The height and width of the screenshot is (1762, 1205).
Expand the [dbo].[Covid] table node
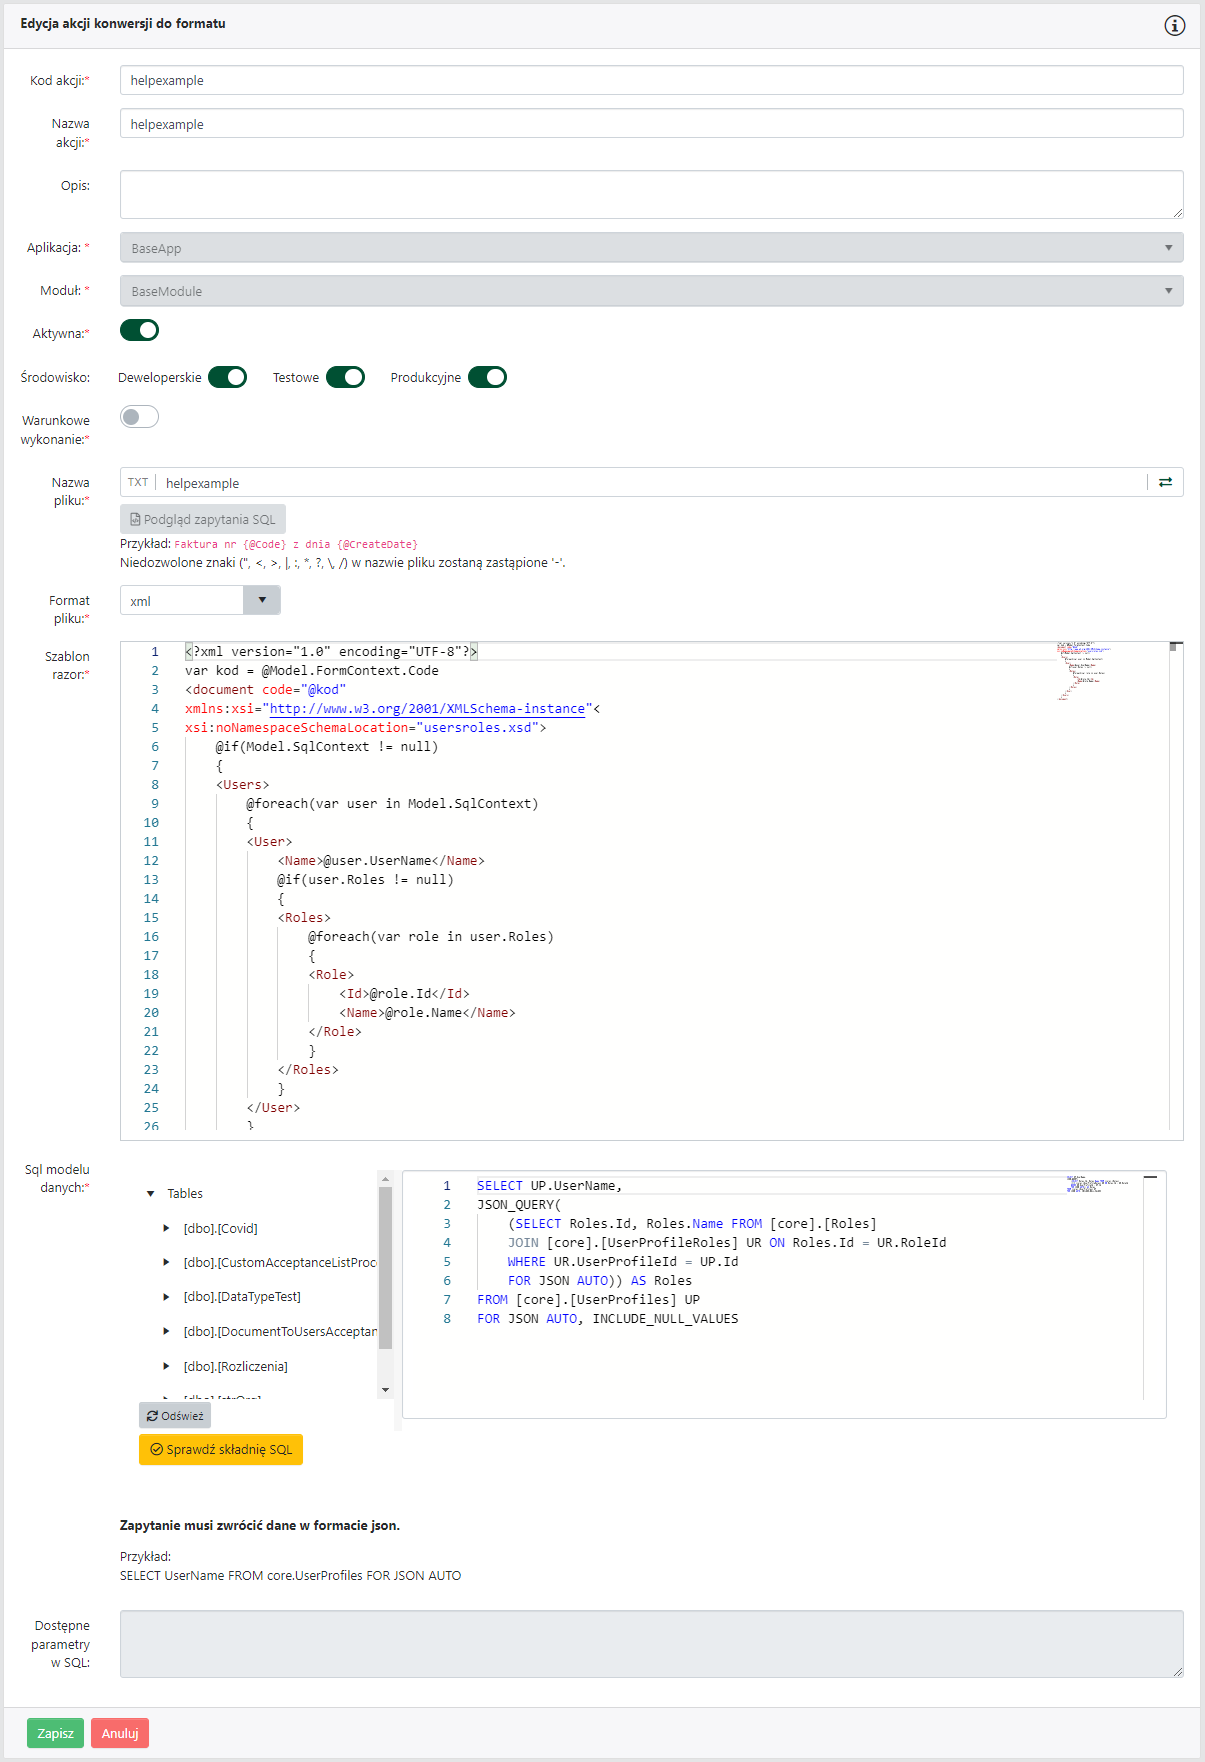(x=166, y=1228)
